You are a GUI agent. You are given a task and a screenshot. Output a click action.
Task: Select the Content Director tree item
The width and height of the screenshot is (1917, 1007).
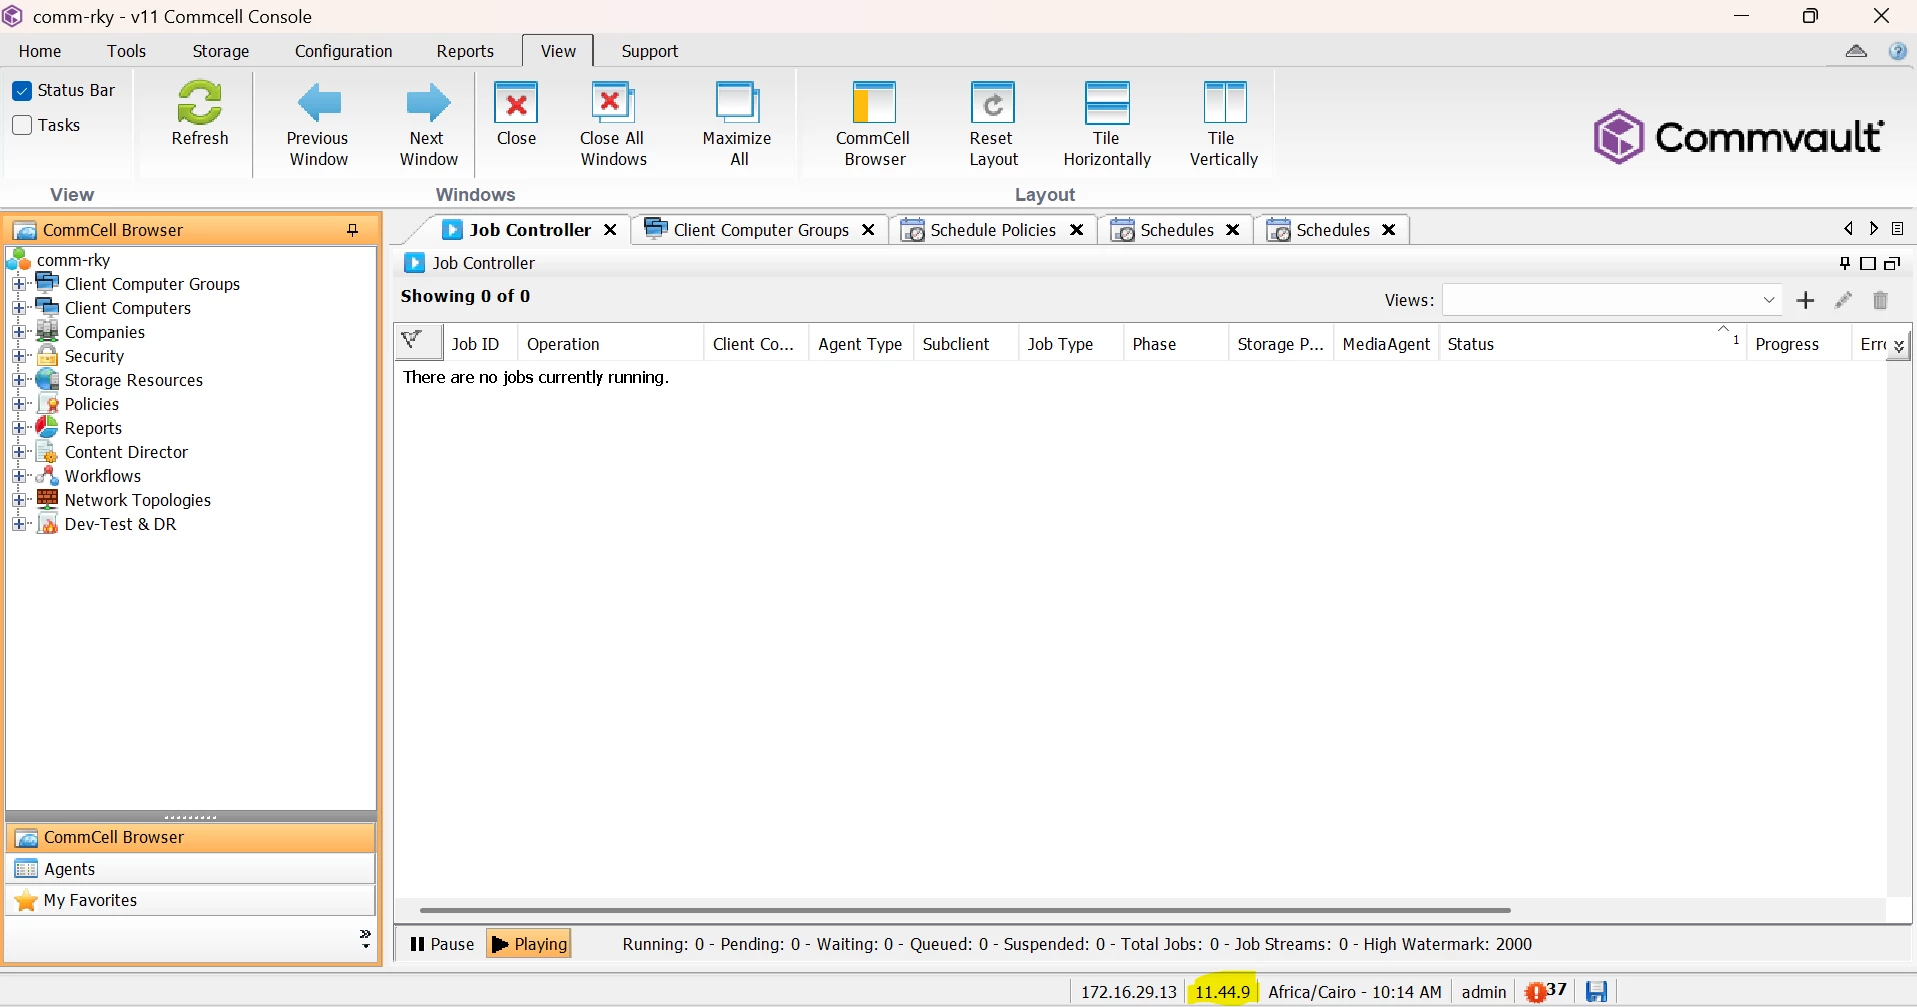(126, 452)
